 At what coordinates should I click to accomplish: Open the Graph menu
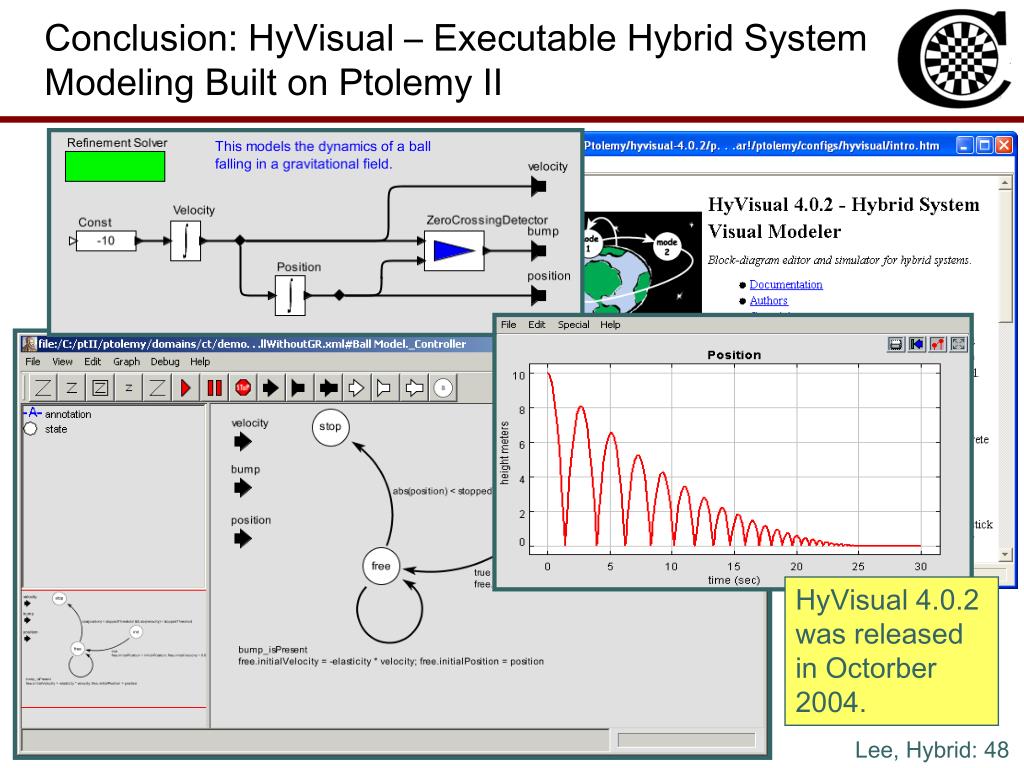tap(126, 361)
